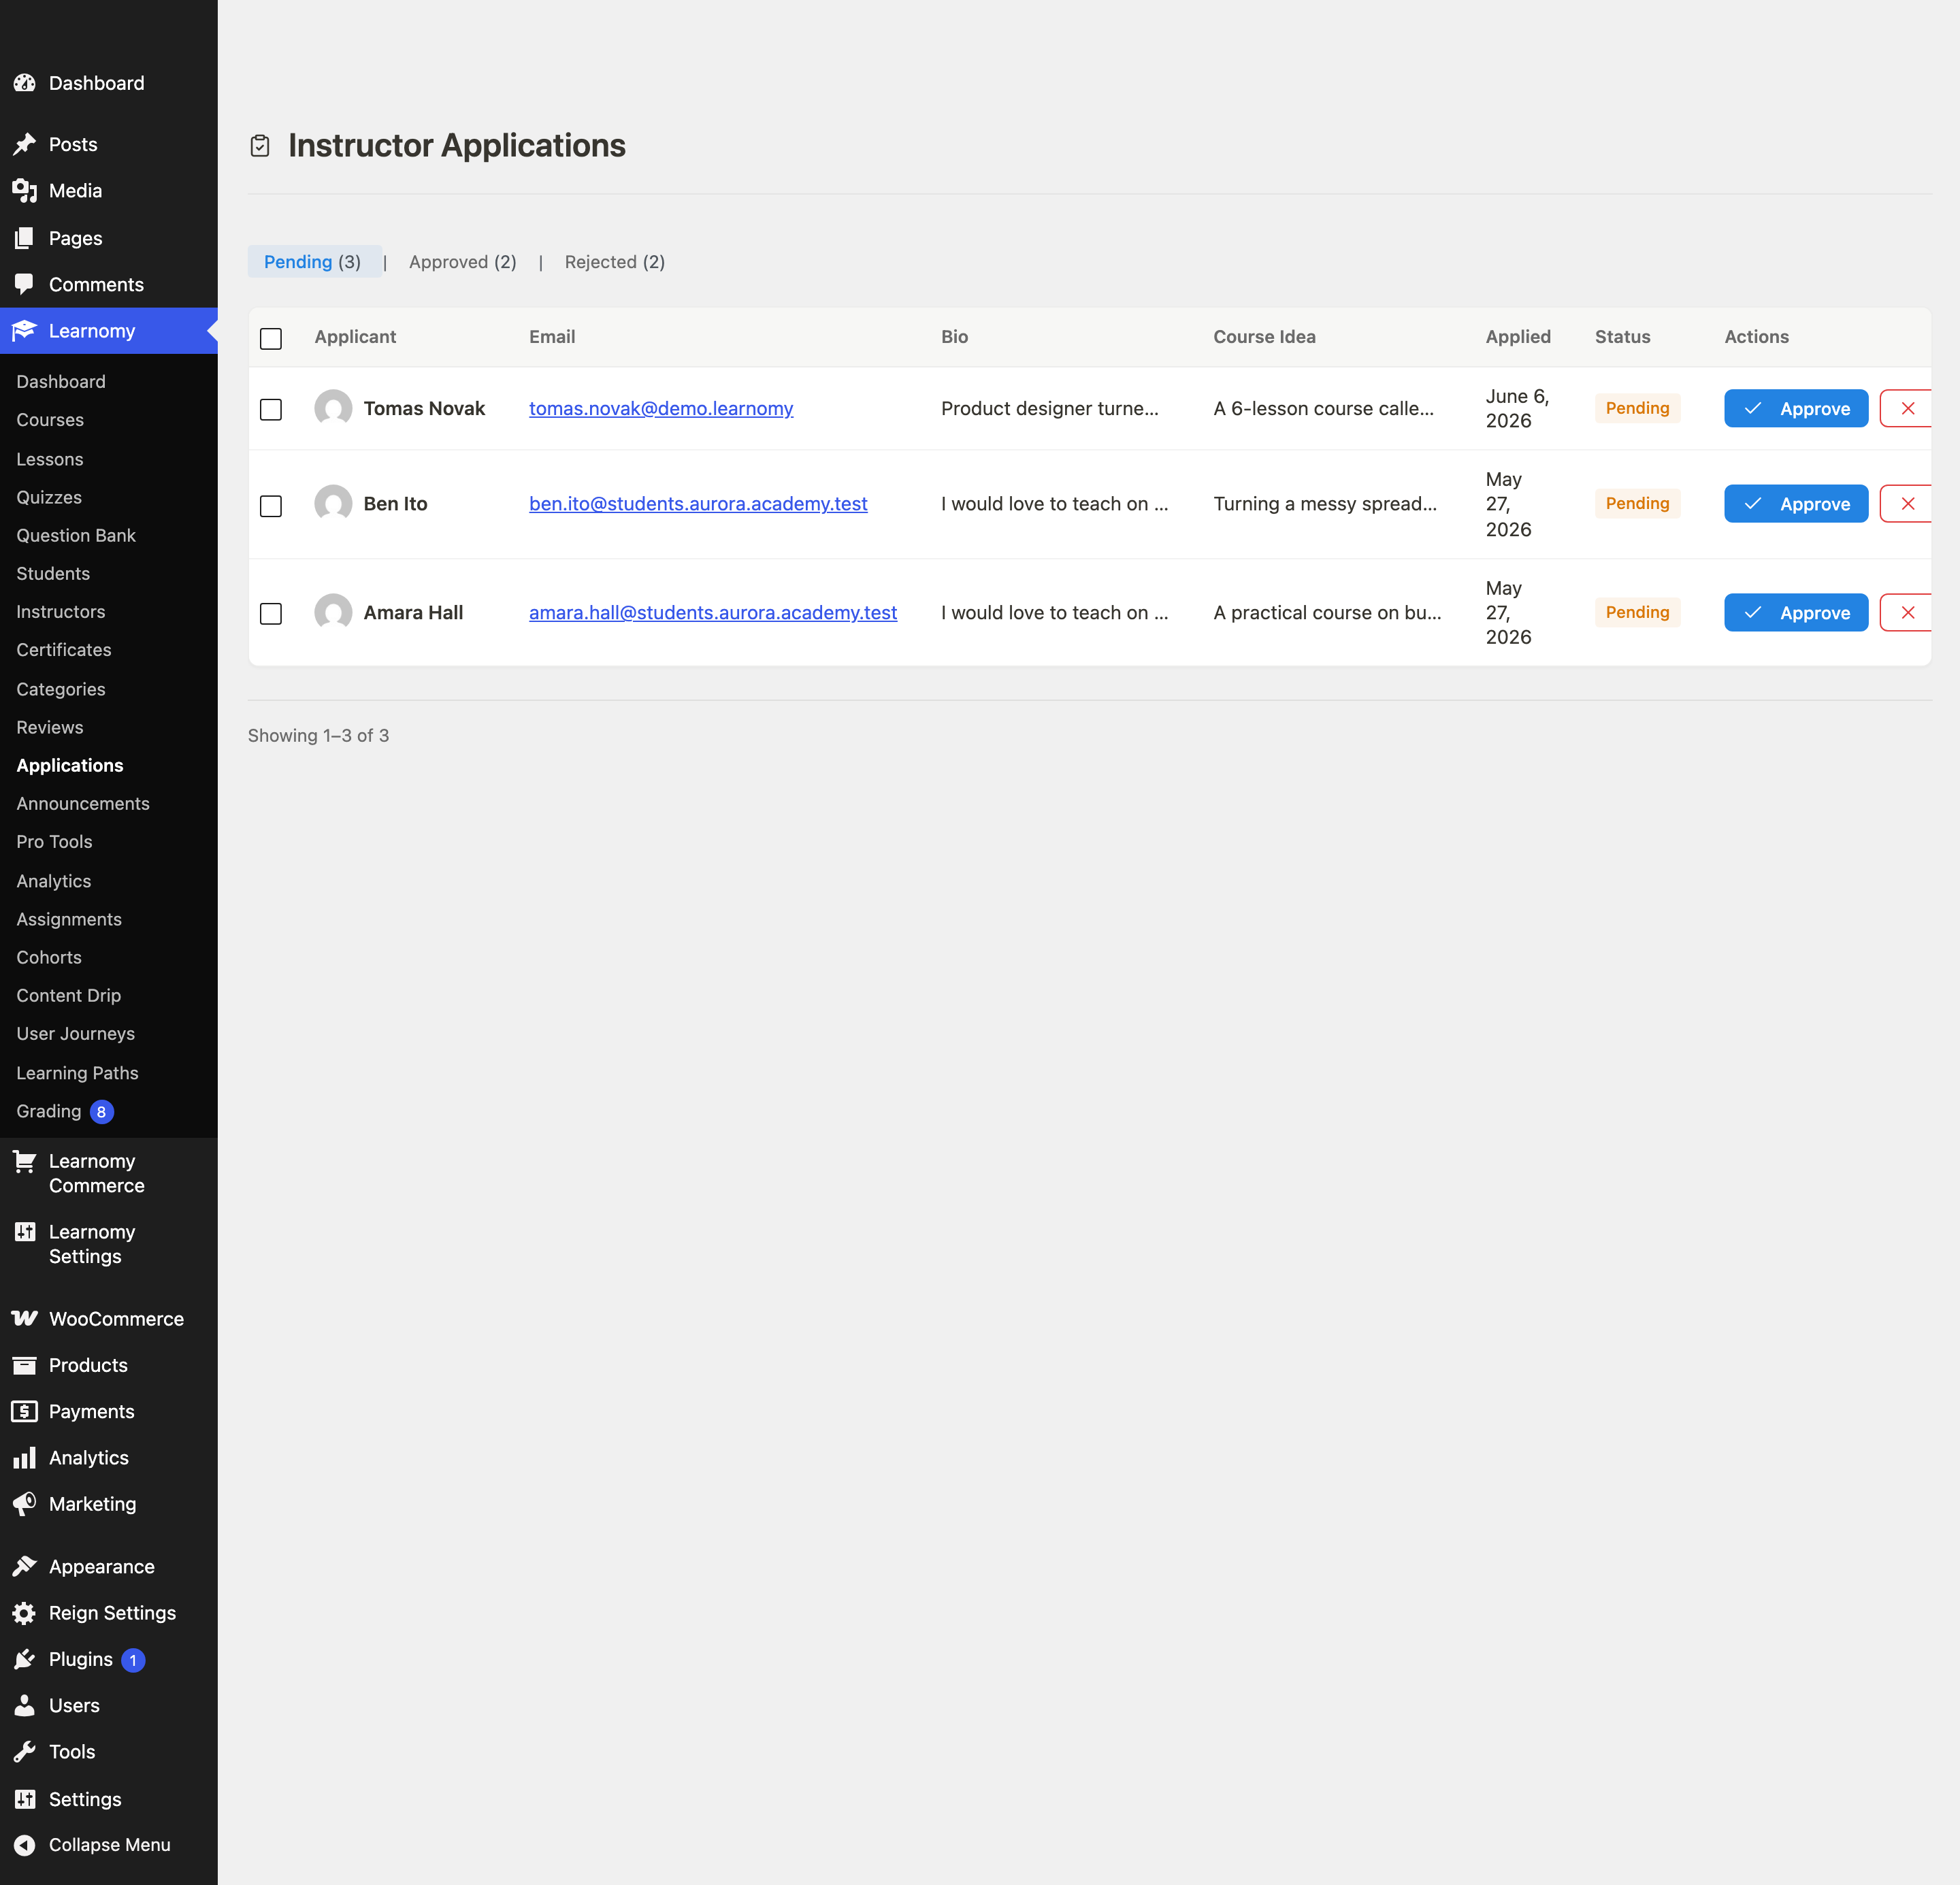Click the Media library icon

(x=25, y=190)
